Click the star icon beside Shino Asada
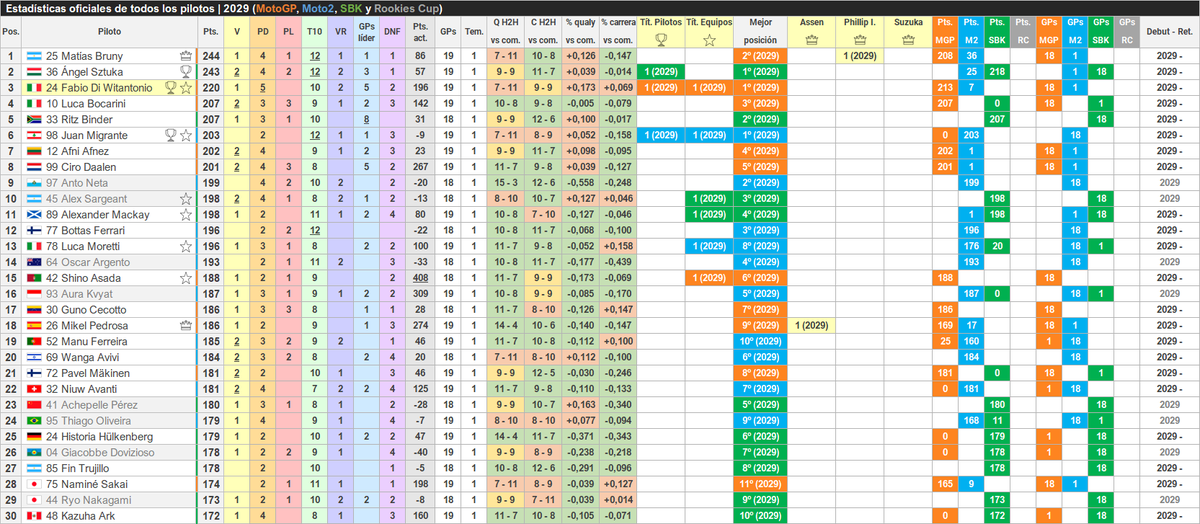This screenshot has width=1200, height=524. click(x=186, y=277)
